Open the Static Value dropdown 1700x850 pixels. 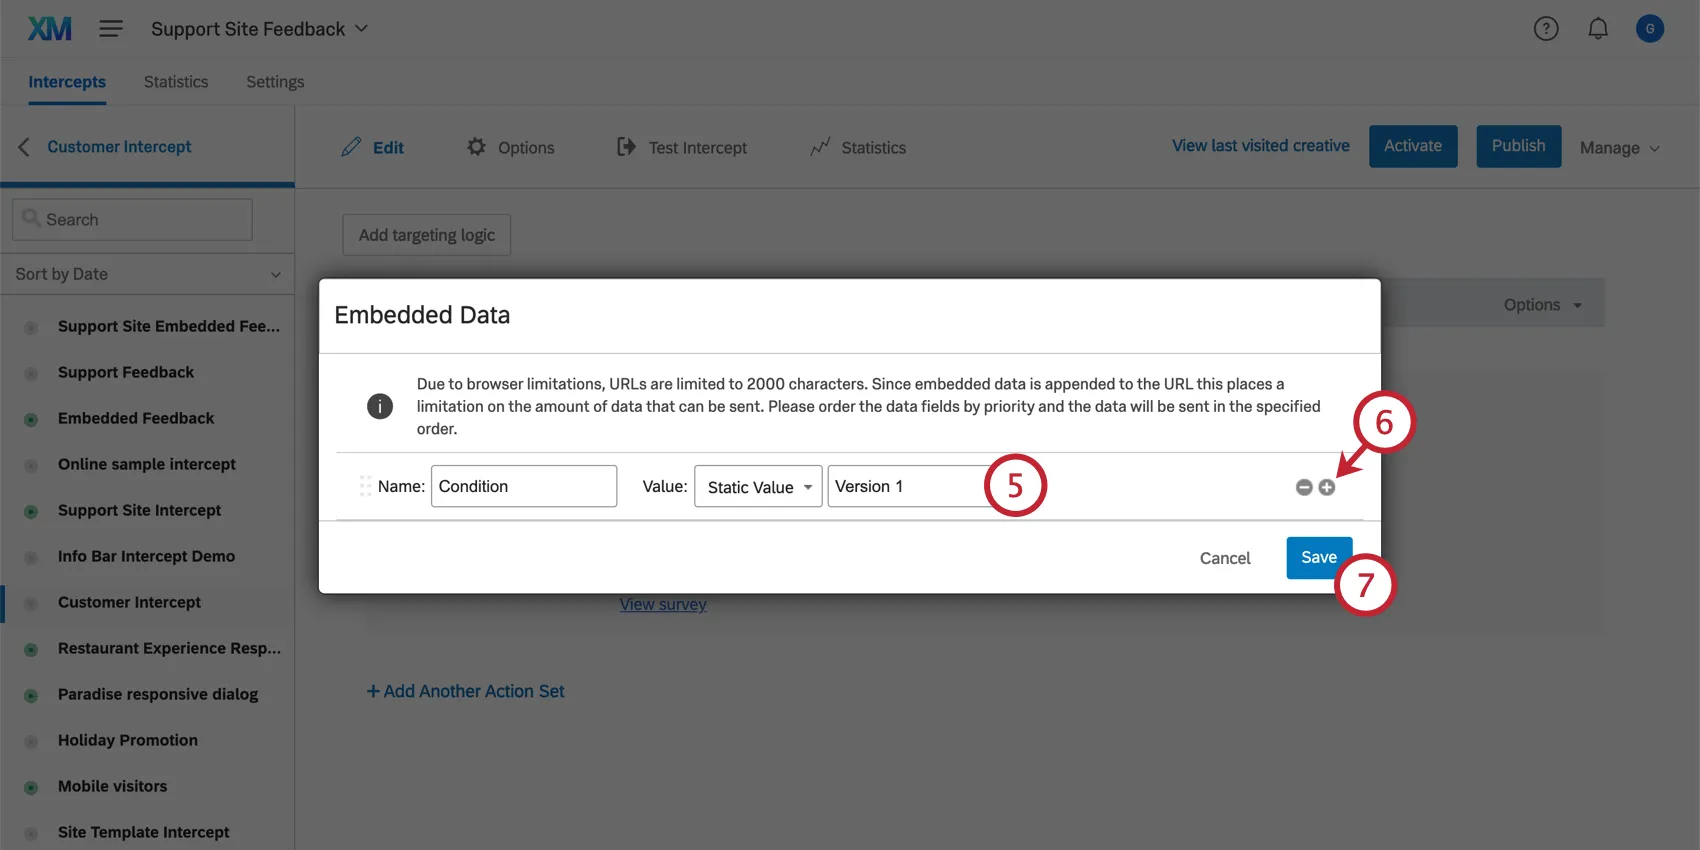pos(758,487)
